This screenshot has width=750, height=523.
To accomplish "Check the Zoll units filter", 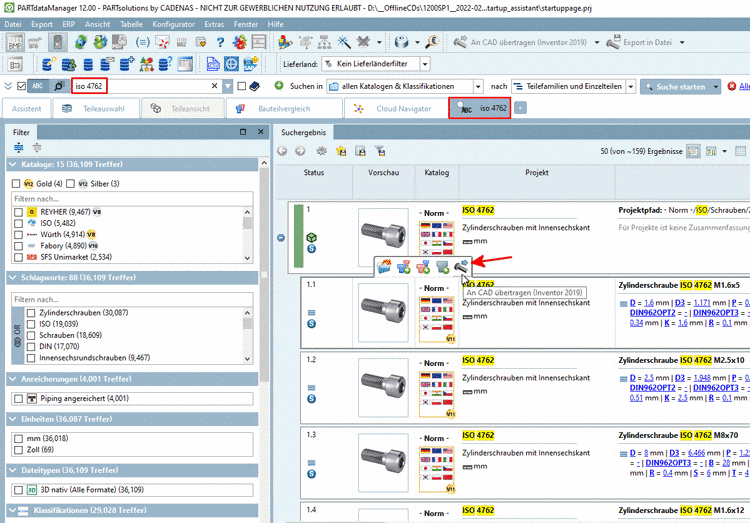I will click(x=18, y=450).
